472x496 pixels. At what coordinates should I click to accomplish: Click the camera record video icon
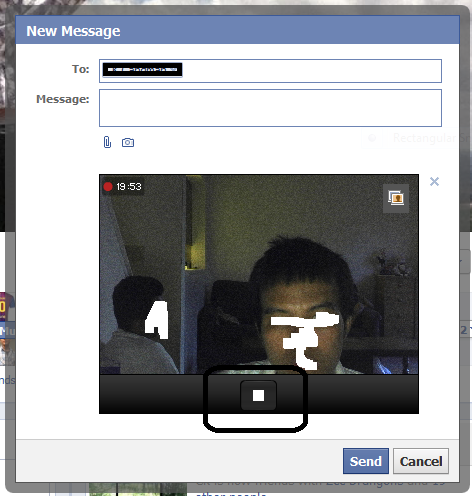(128, 143)
